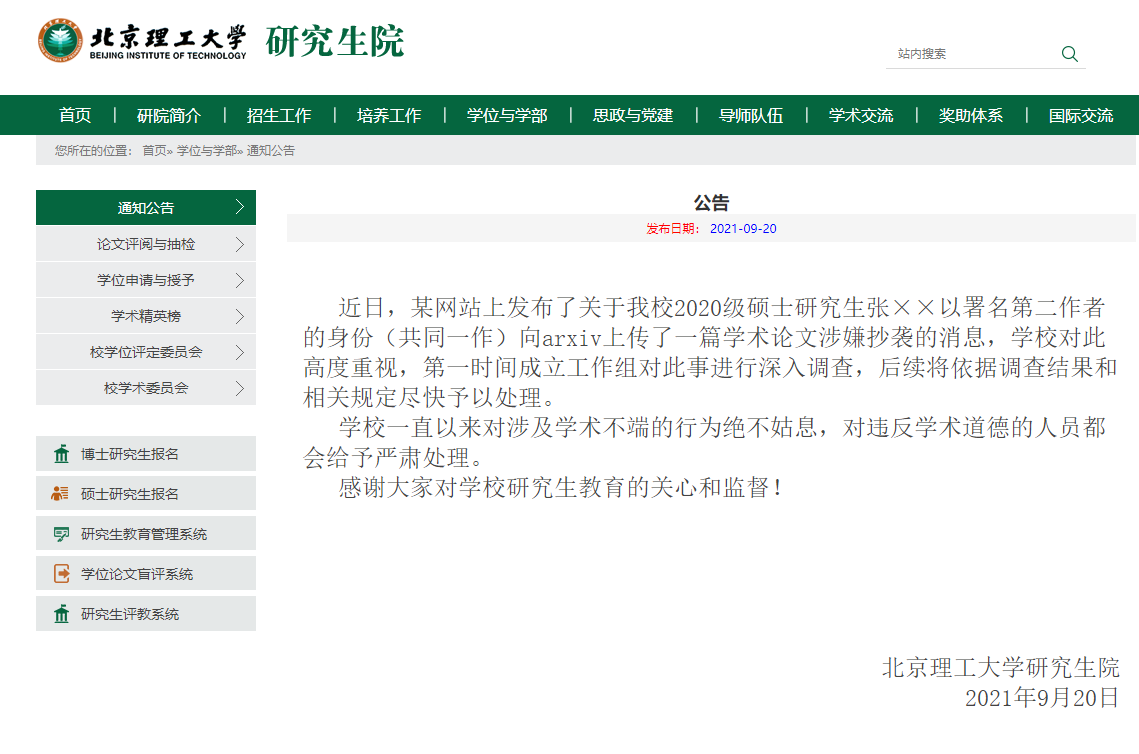Expand the 通知公告 sidebar chevron
The image size is (1139, 754).
[239, 208]
